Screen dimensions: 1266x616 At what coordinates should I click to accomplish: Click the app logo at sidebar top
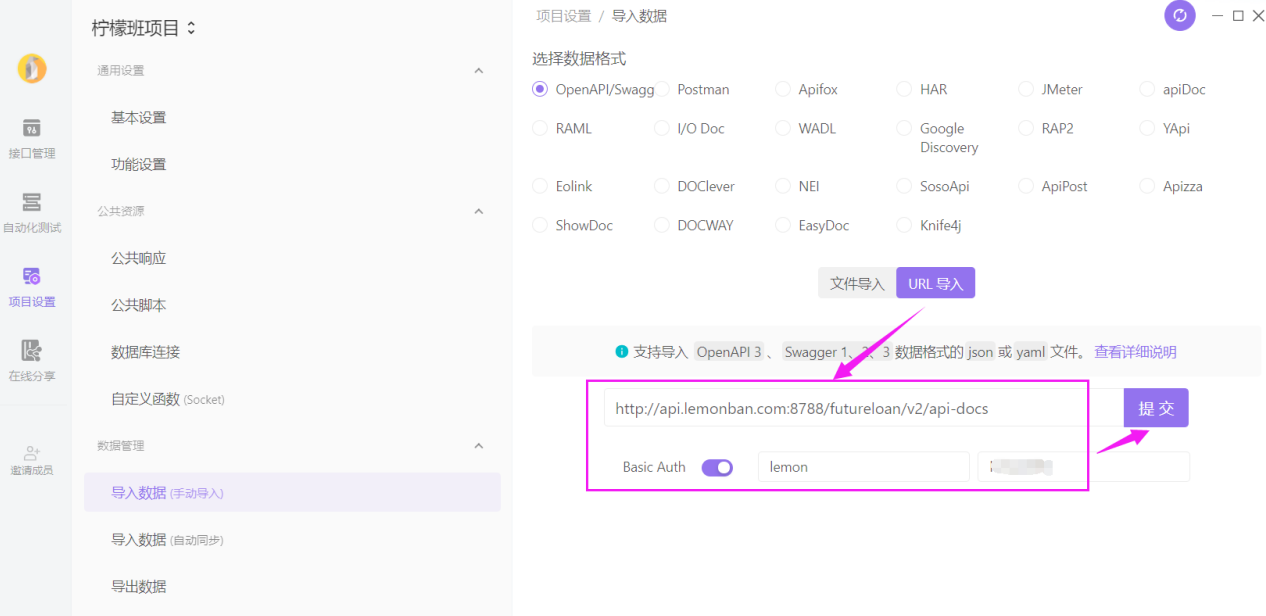click(x=32, y=68)
